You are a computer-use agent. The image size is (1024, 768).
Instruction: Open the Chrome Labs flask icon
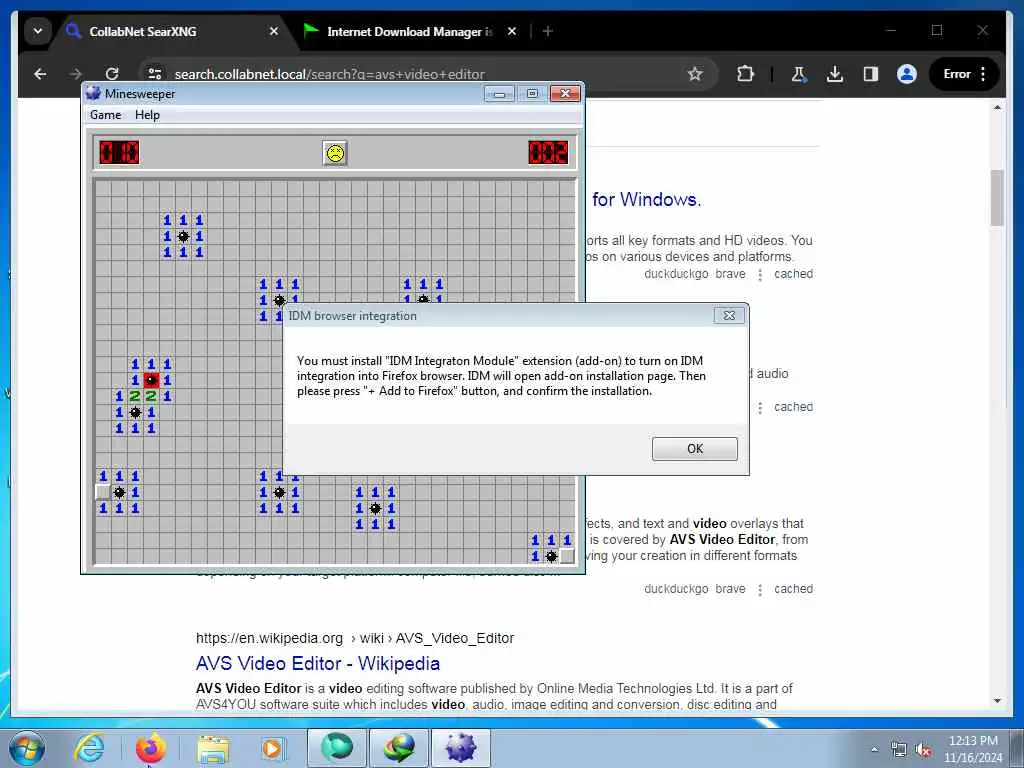[x=799, y=74]
